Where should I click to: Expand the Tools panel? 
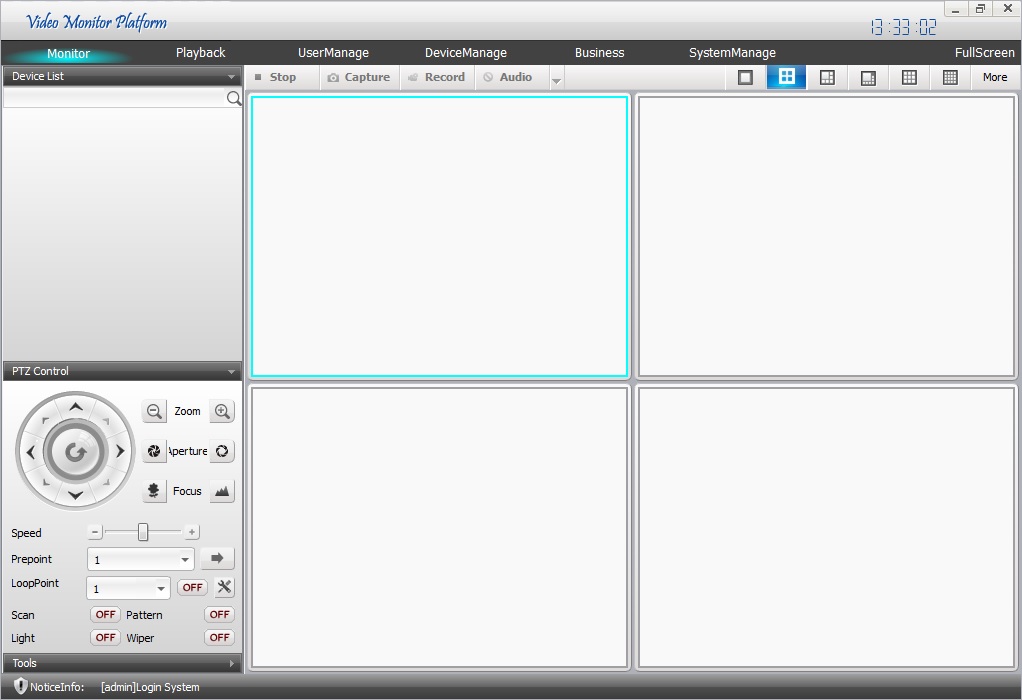(x=122, y=663)
